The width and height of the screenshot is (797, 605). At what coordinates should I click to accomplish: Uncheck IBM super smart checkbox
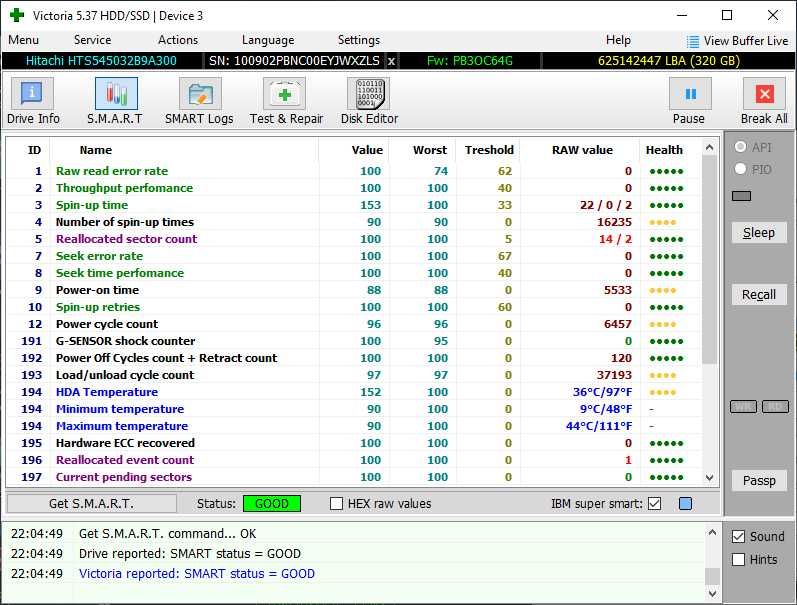(655, 504)
